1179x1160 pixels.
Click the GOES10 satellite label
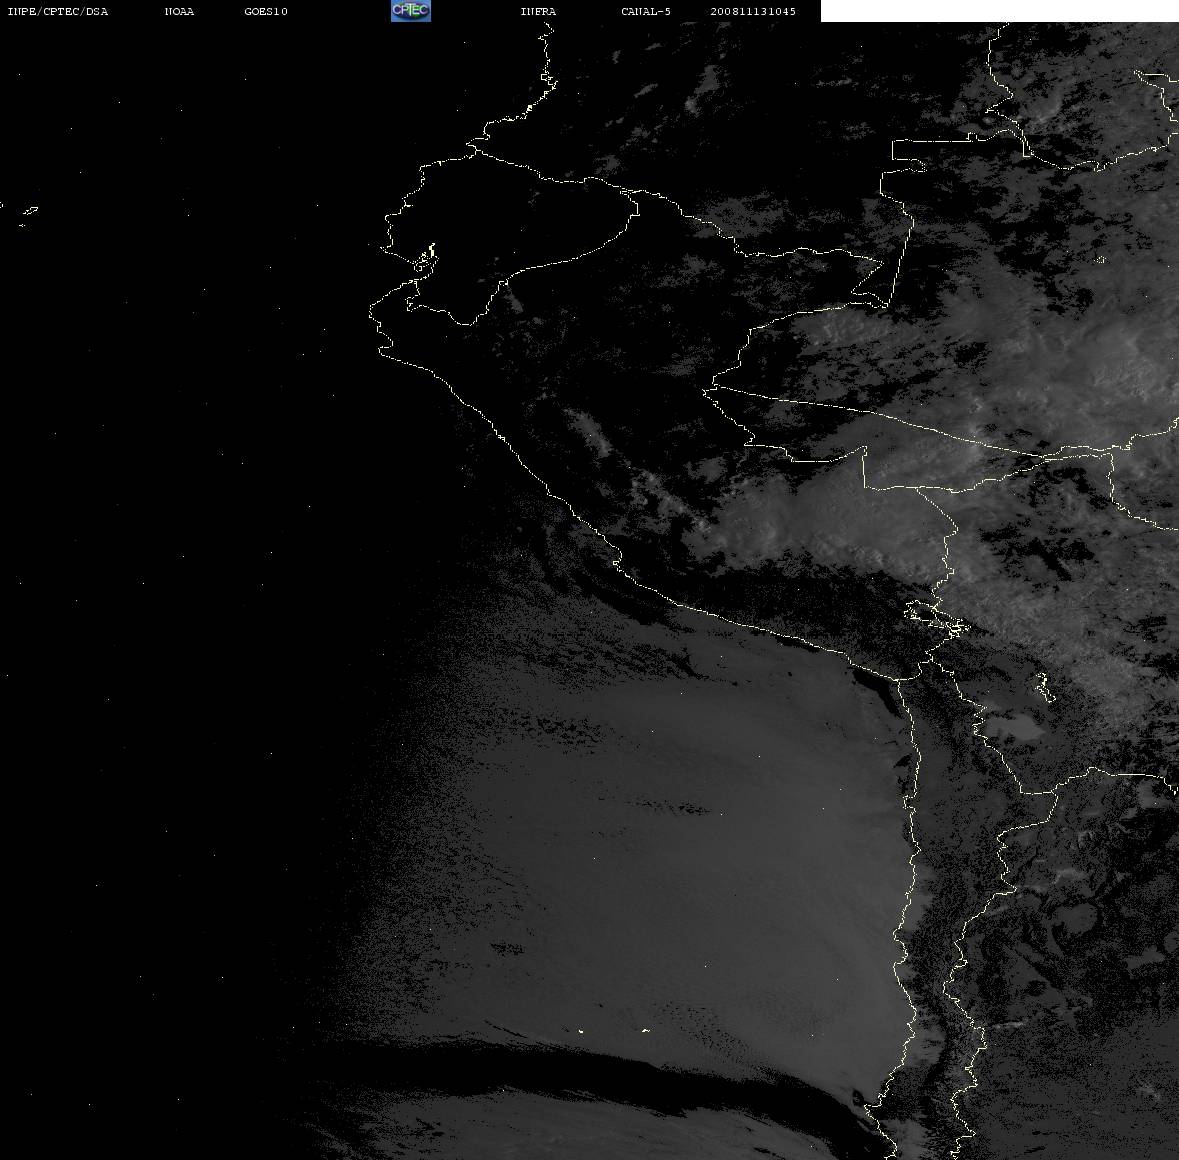click(x=265, y=11)
